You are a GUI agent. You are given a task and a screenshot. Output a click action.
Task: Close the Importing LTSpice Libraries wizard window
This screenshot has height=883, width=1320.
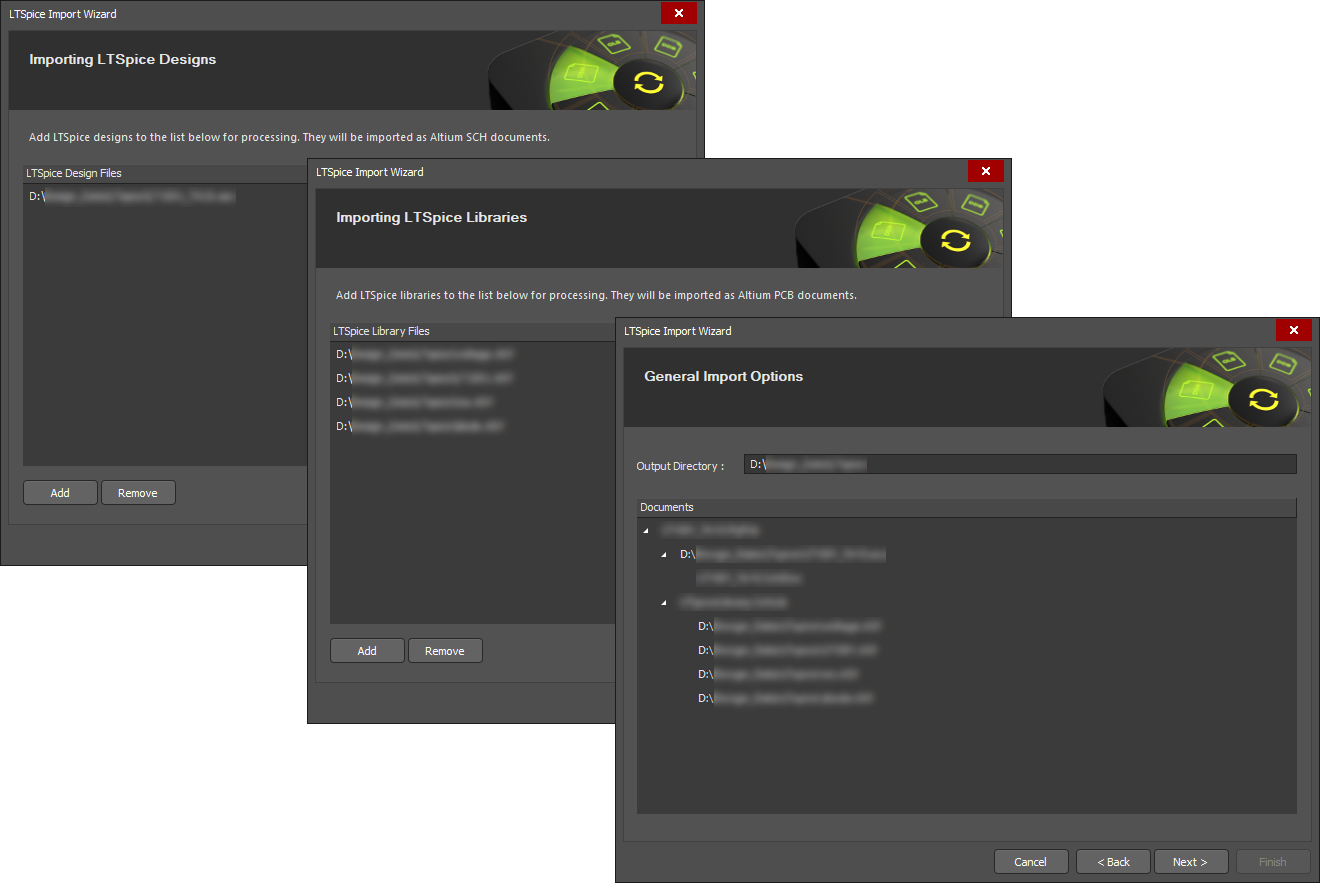(x=986, y=171)
